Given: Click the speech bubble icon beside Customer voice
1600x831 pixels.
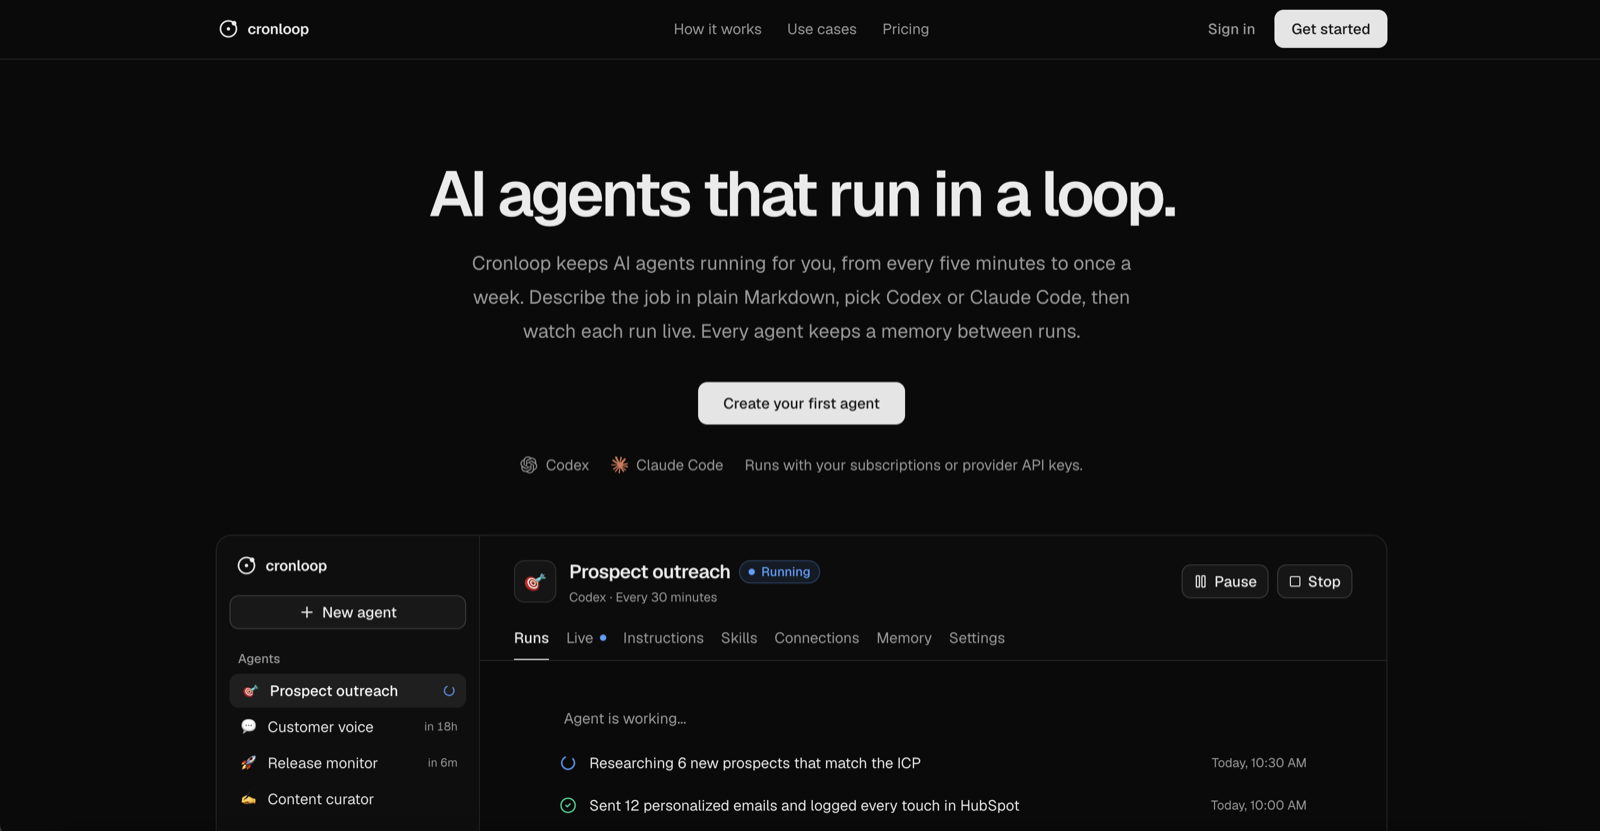Looking at the screenshot, I should point(249,727).
